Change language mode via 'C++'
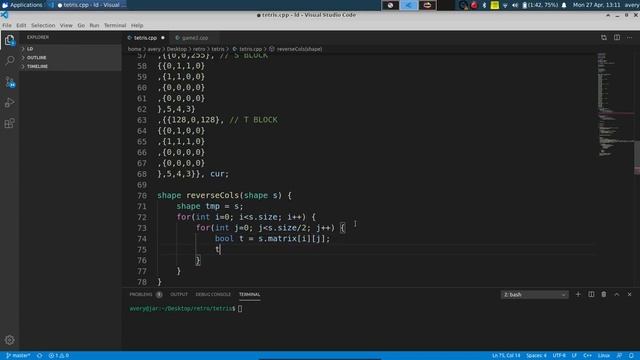 pyautogui.click(x=587, y=356)
